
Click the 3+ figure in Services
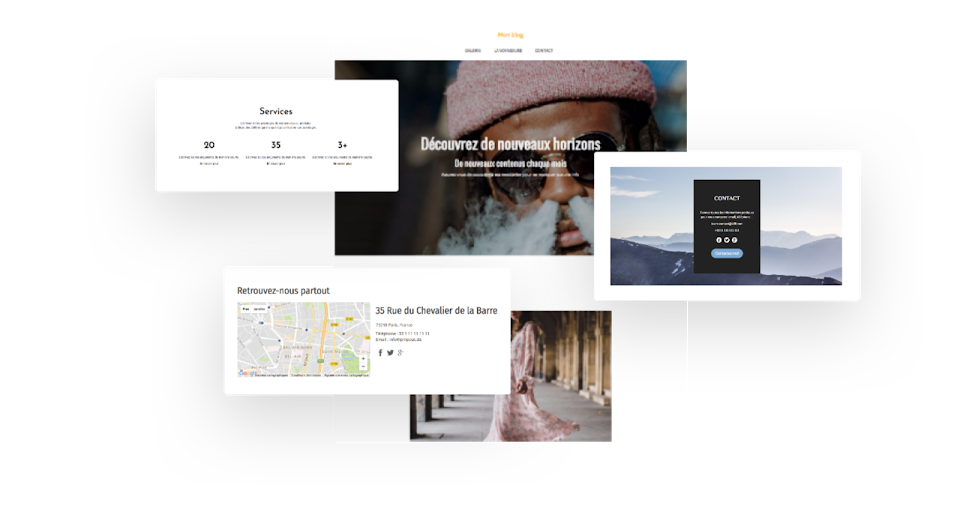coord(342,145)
